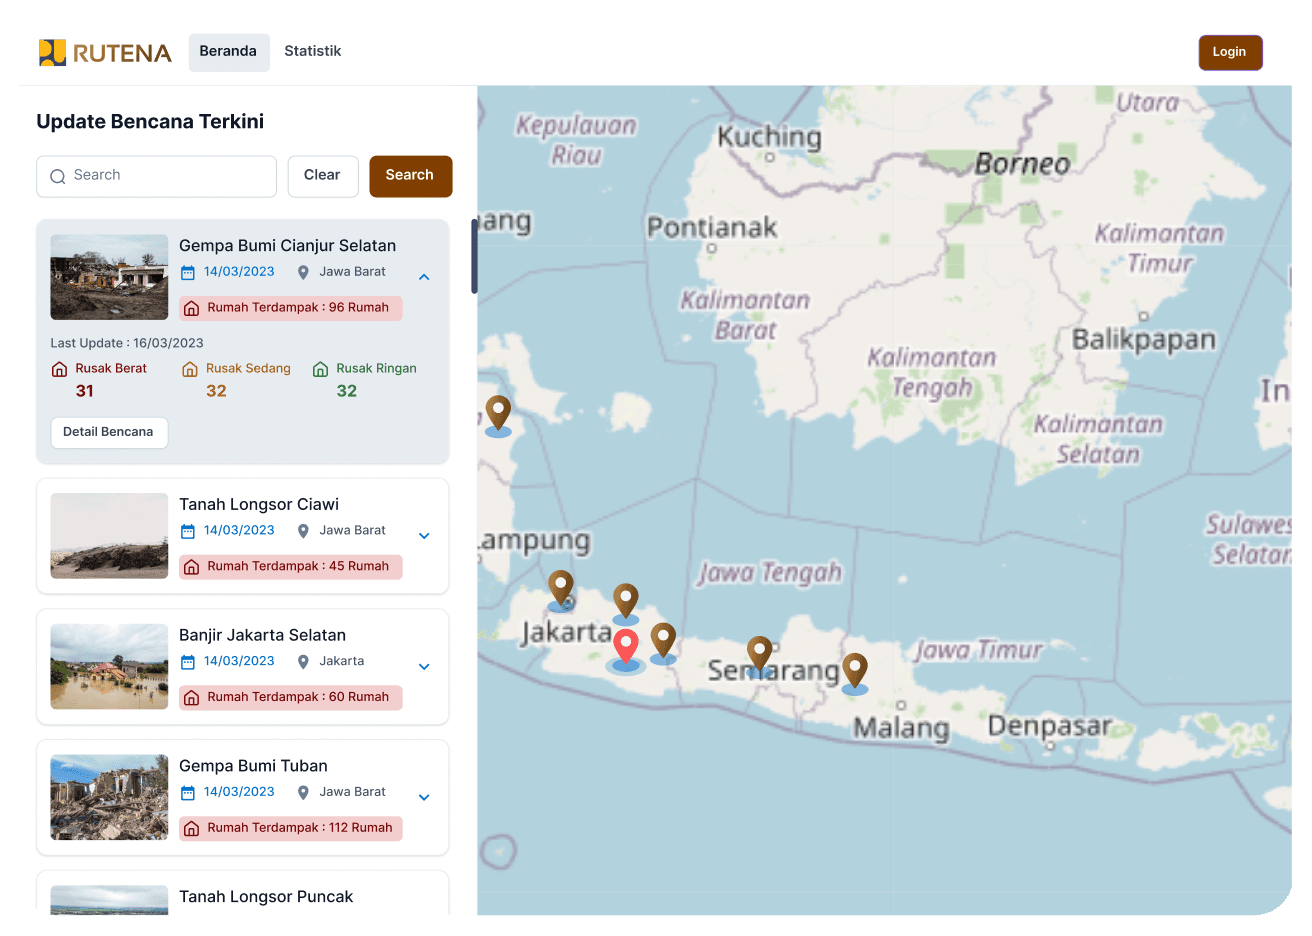The width and height of the screenshot is (1312, 936).
Task: Click location pin icon on Cianjur Selatan card
Action: tap(303, 272)
